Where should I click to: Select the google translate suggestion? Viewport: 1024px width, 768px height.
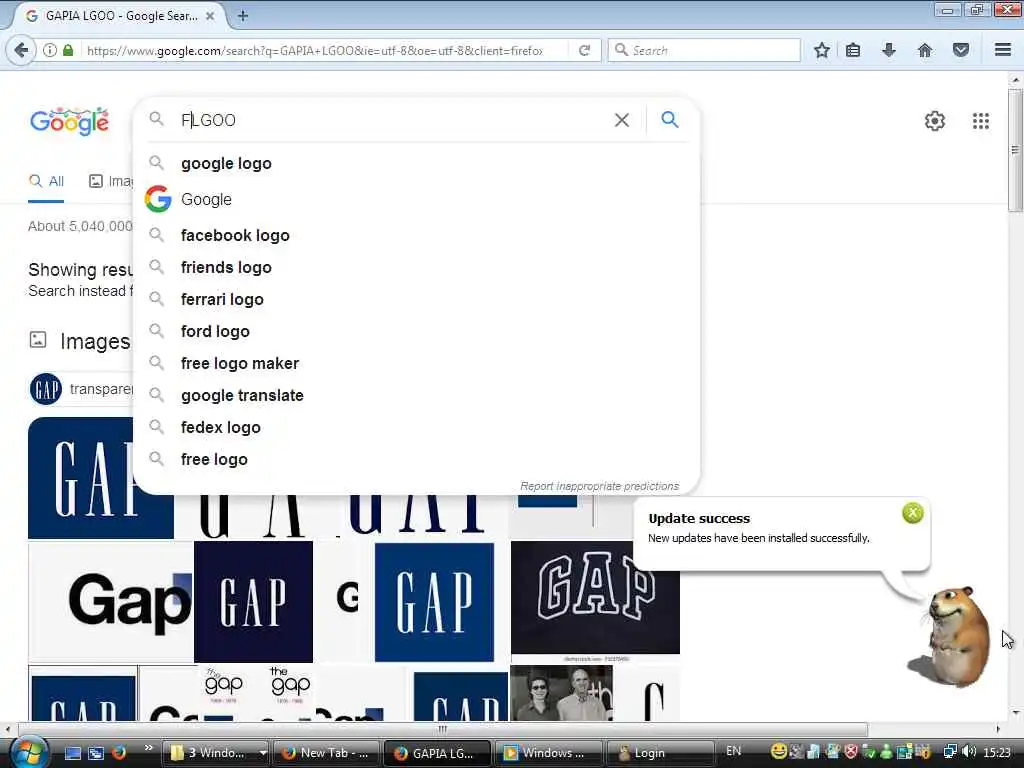417,395
